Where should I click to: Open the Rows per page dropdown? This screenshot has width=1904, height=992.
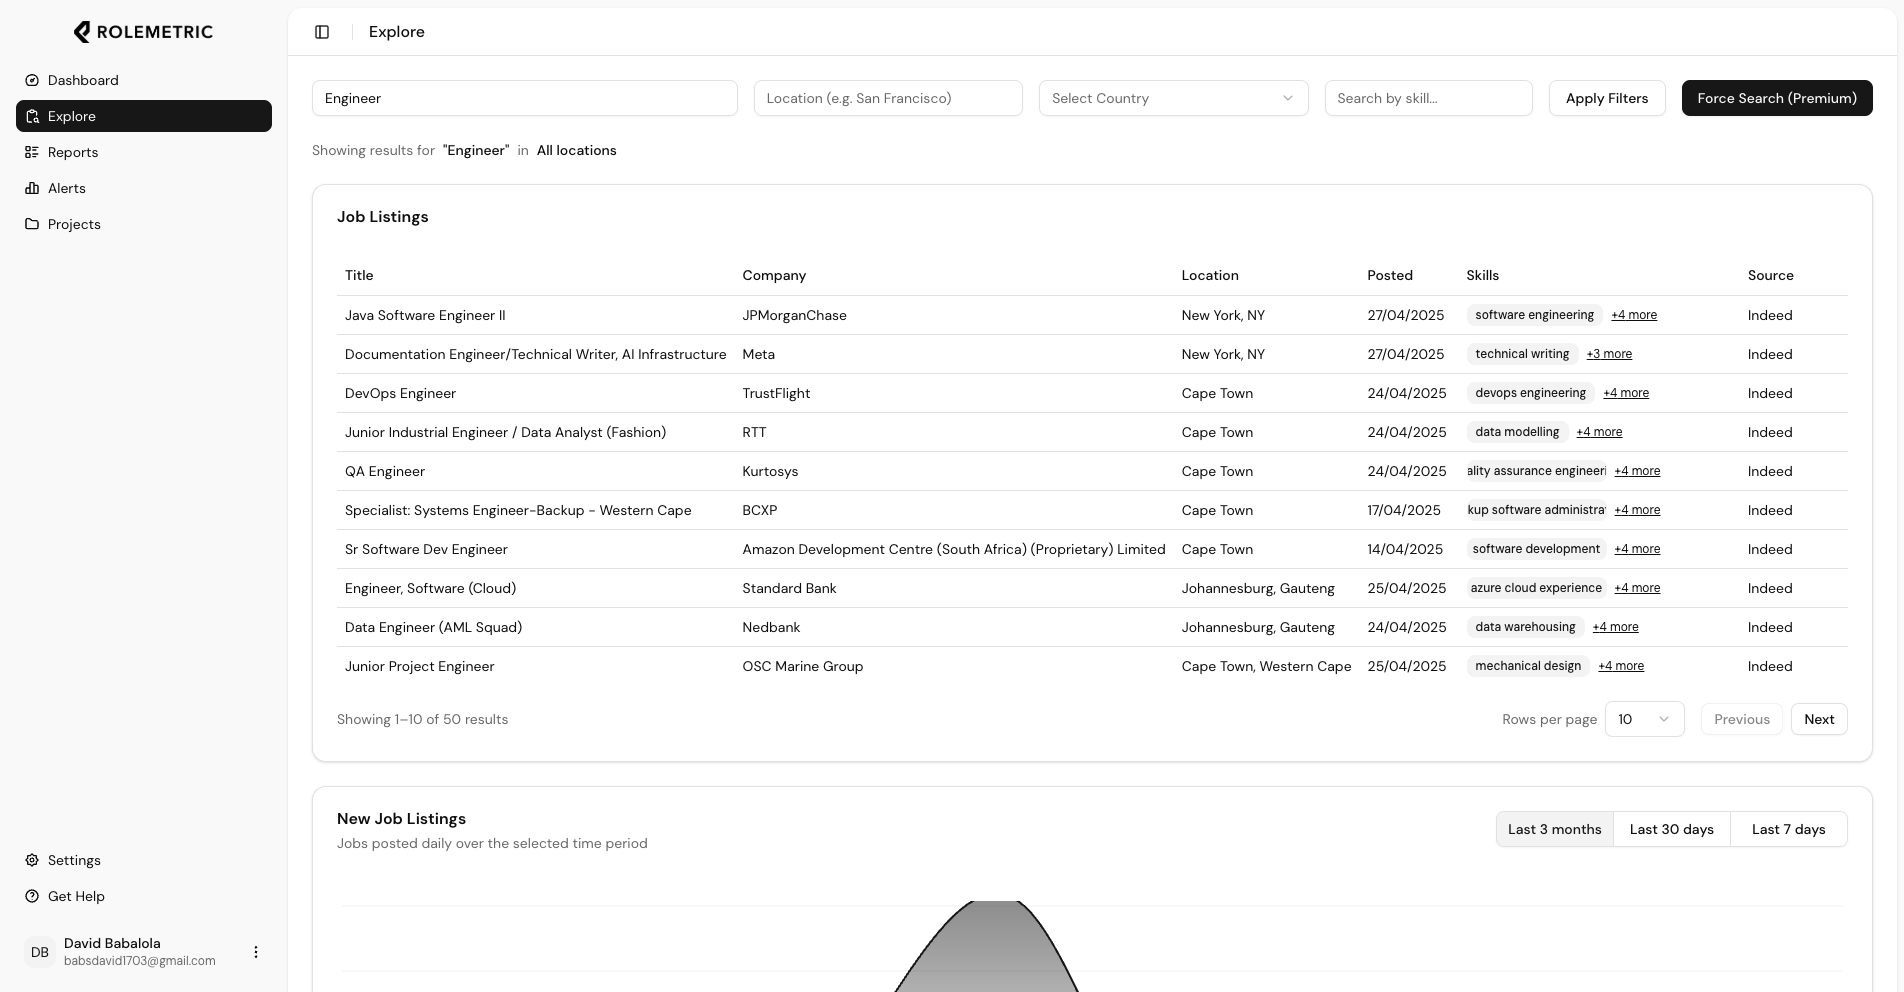(x=1645, y=719)
